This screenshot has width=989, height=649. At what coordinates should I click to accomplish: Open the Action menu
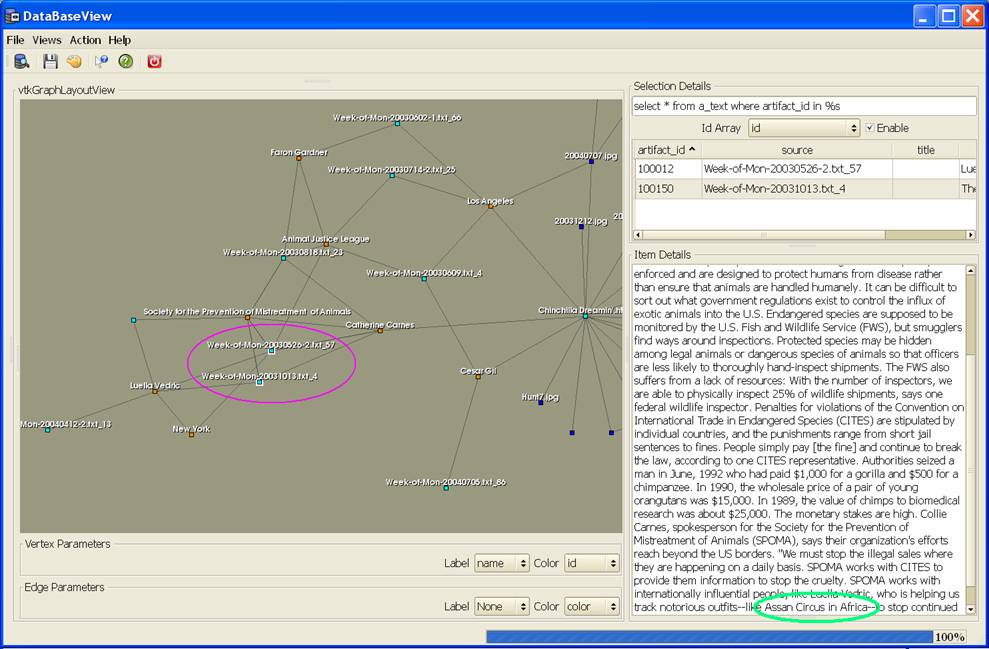(85, 40)
